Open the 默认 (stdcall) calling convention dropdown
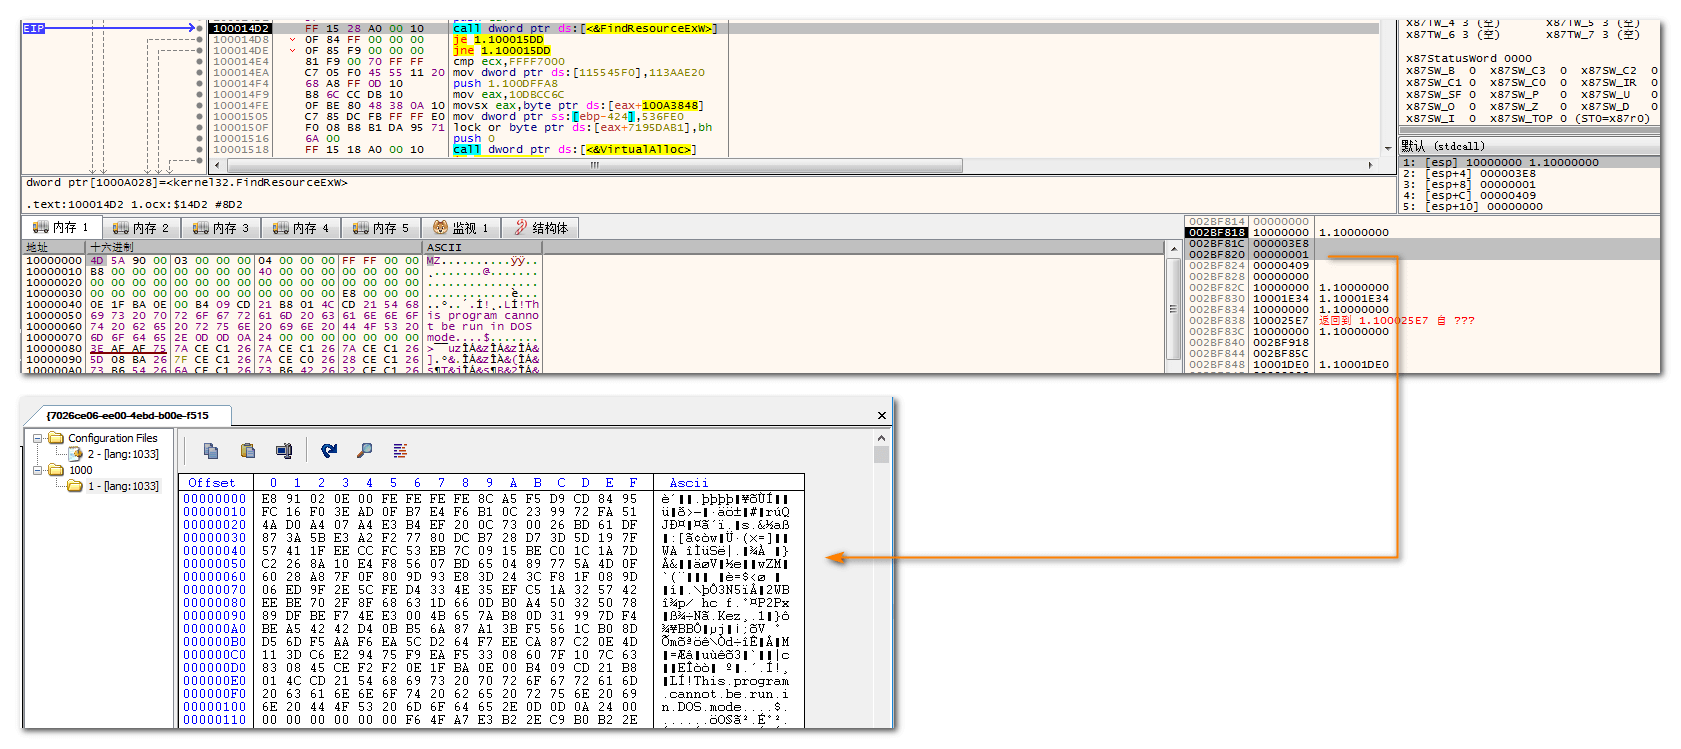Viewport: 1681px width, 749px height. point(1529,146)
